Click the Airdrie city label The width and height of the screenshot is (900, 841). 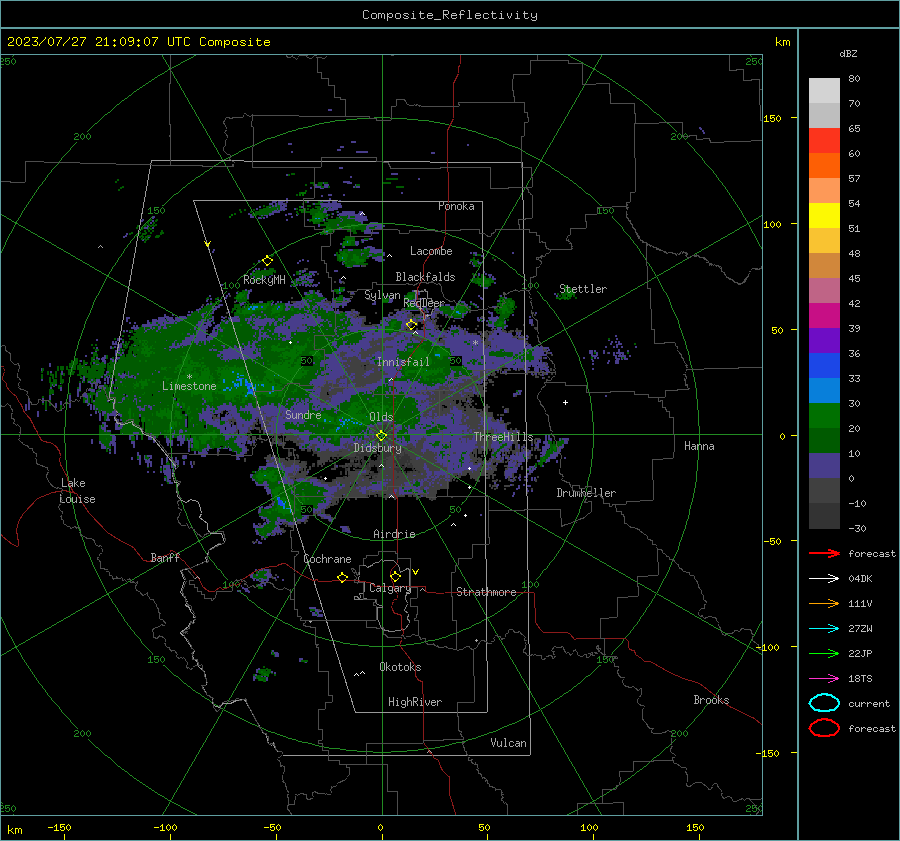coord(394,534)
